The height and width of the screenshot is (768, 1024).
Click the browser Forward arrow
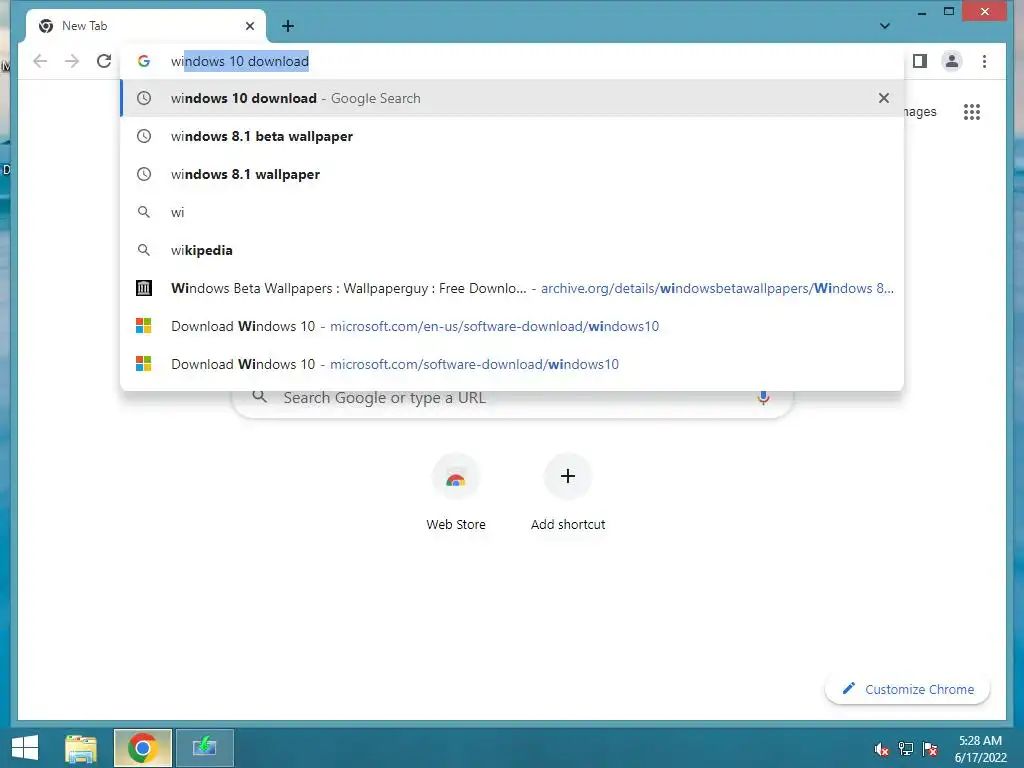tap(72, 61)
